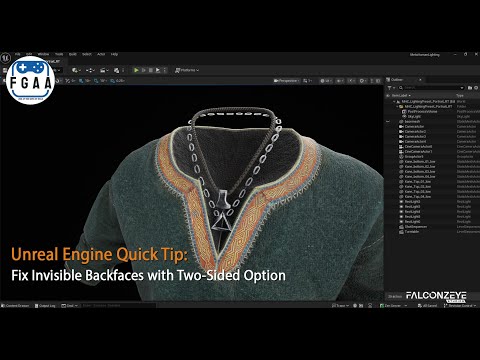Open the Perspective viewport dropdown
This screenshot has width=480, height=360.
(x=286, y=81)
